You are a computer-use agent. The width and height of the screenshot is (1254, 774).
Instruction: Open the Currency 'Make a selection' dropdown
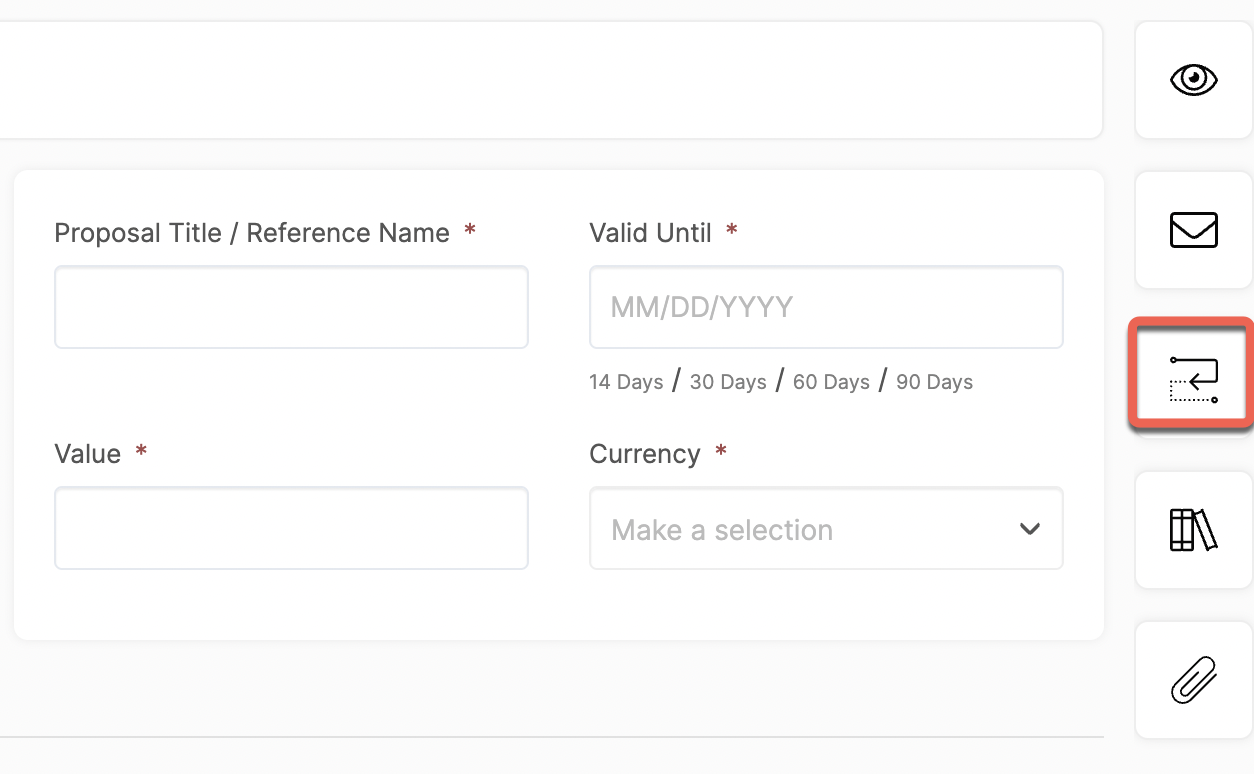pyautogui.click(x=826, y=528)
